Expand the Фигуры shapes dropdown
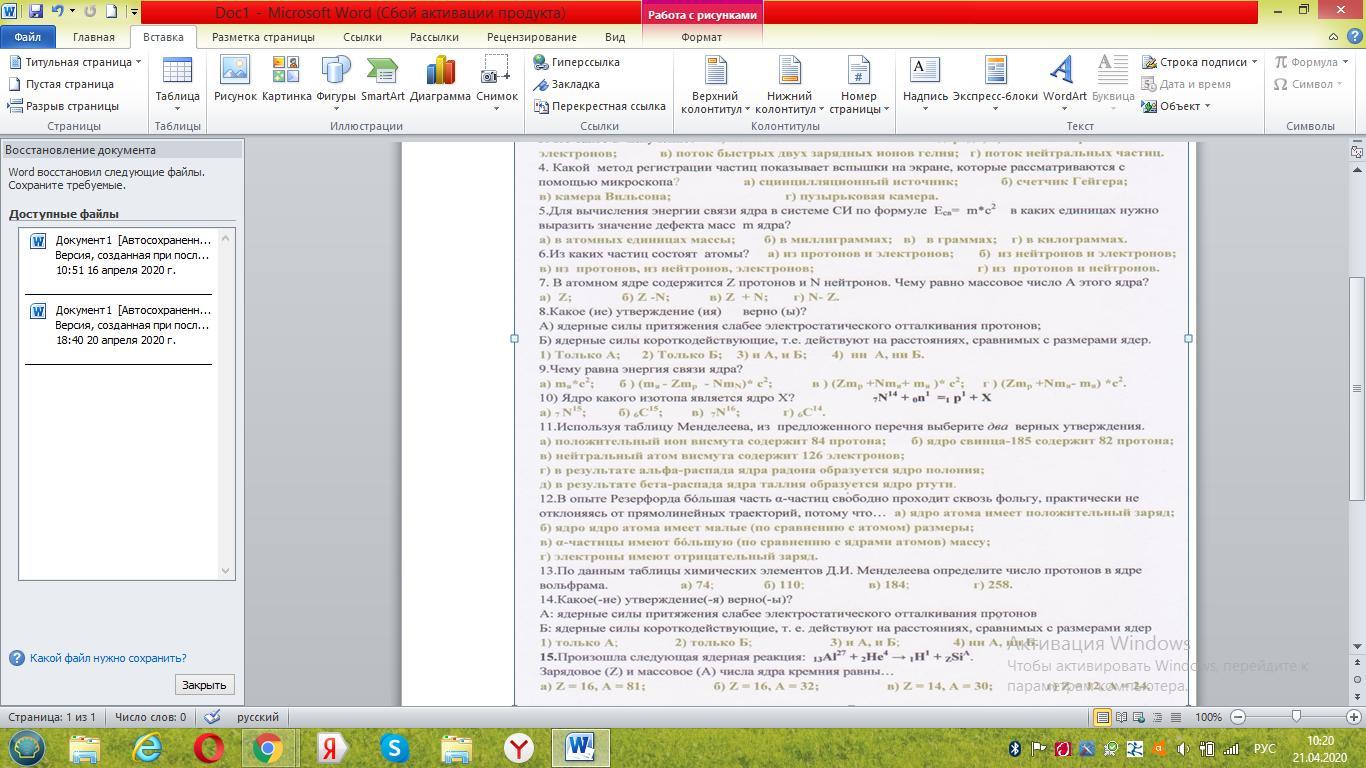 [x=336, y=82]
